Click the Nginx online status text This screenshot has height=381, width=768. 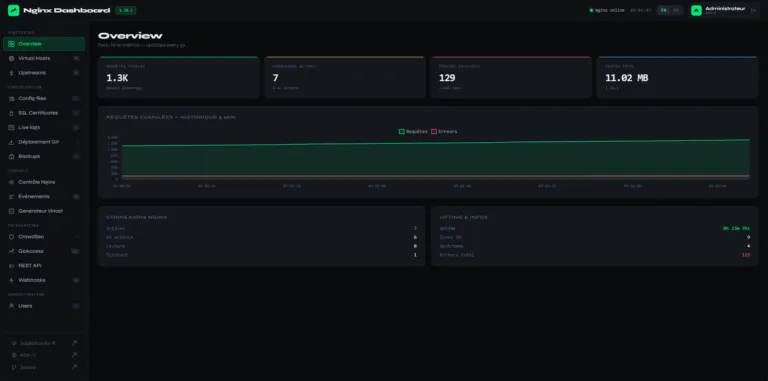(x=610, y=10)
